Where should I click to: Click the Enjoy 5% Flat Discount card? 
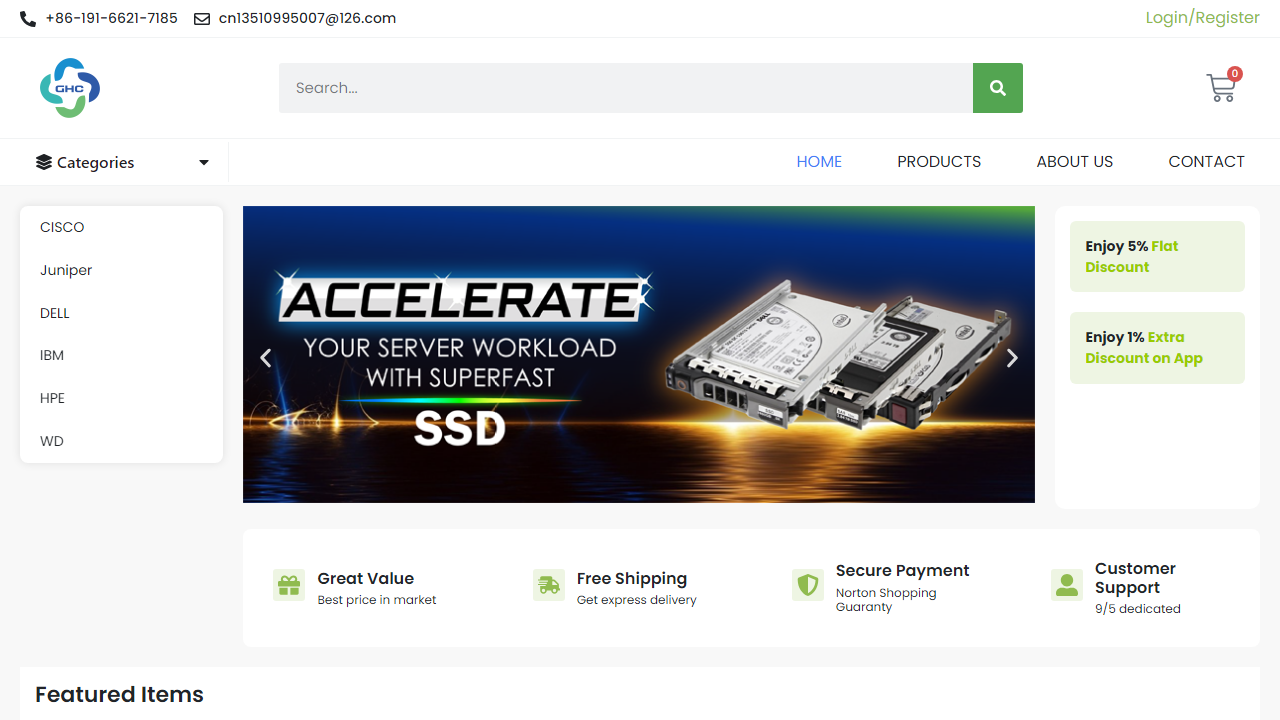(1157, 257)
